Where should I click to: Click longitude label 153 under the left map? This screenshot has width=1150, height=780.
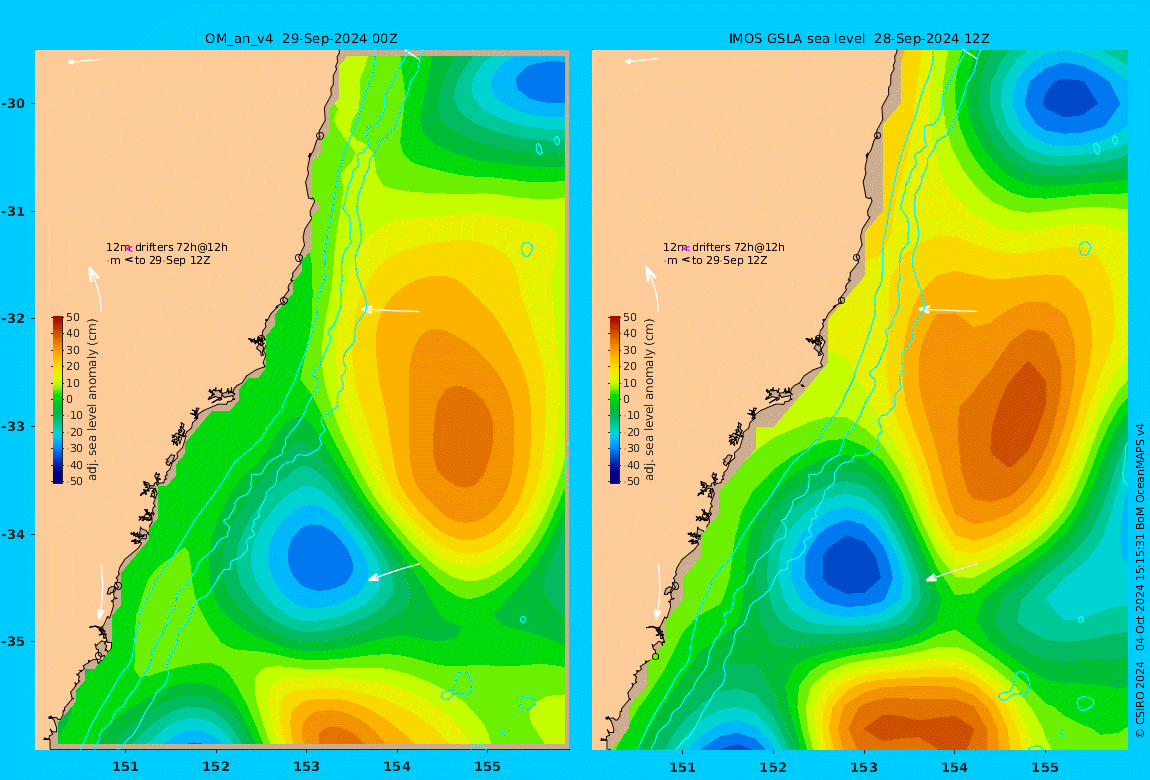point(307,767)
